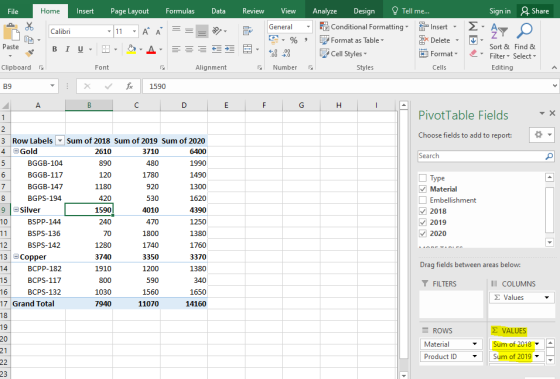Click the Insert Function fx icon
Viewport: 560px width, 379px height.
point(129,86)
